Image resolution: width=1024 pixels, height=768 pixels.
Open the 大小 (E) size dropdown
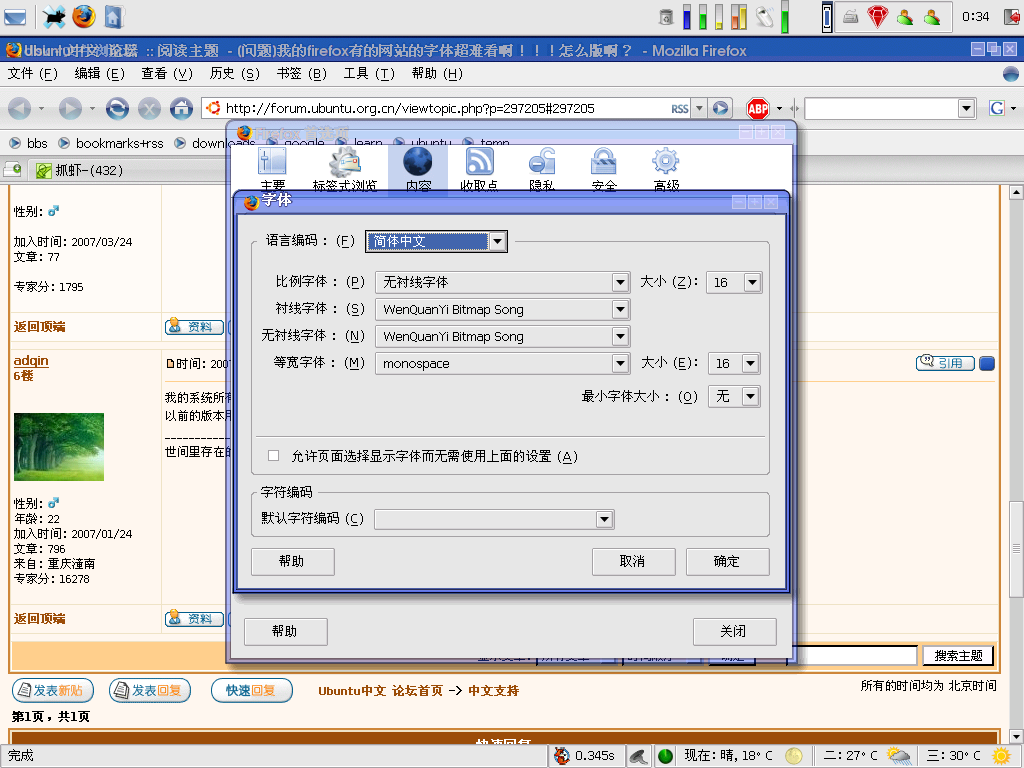click(734, 363)
